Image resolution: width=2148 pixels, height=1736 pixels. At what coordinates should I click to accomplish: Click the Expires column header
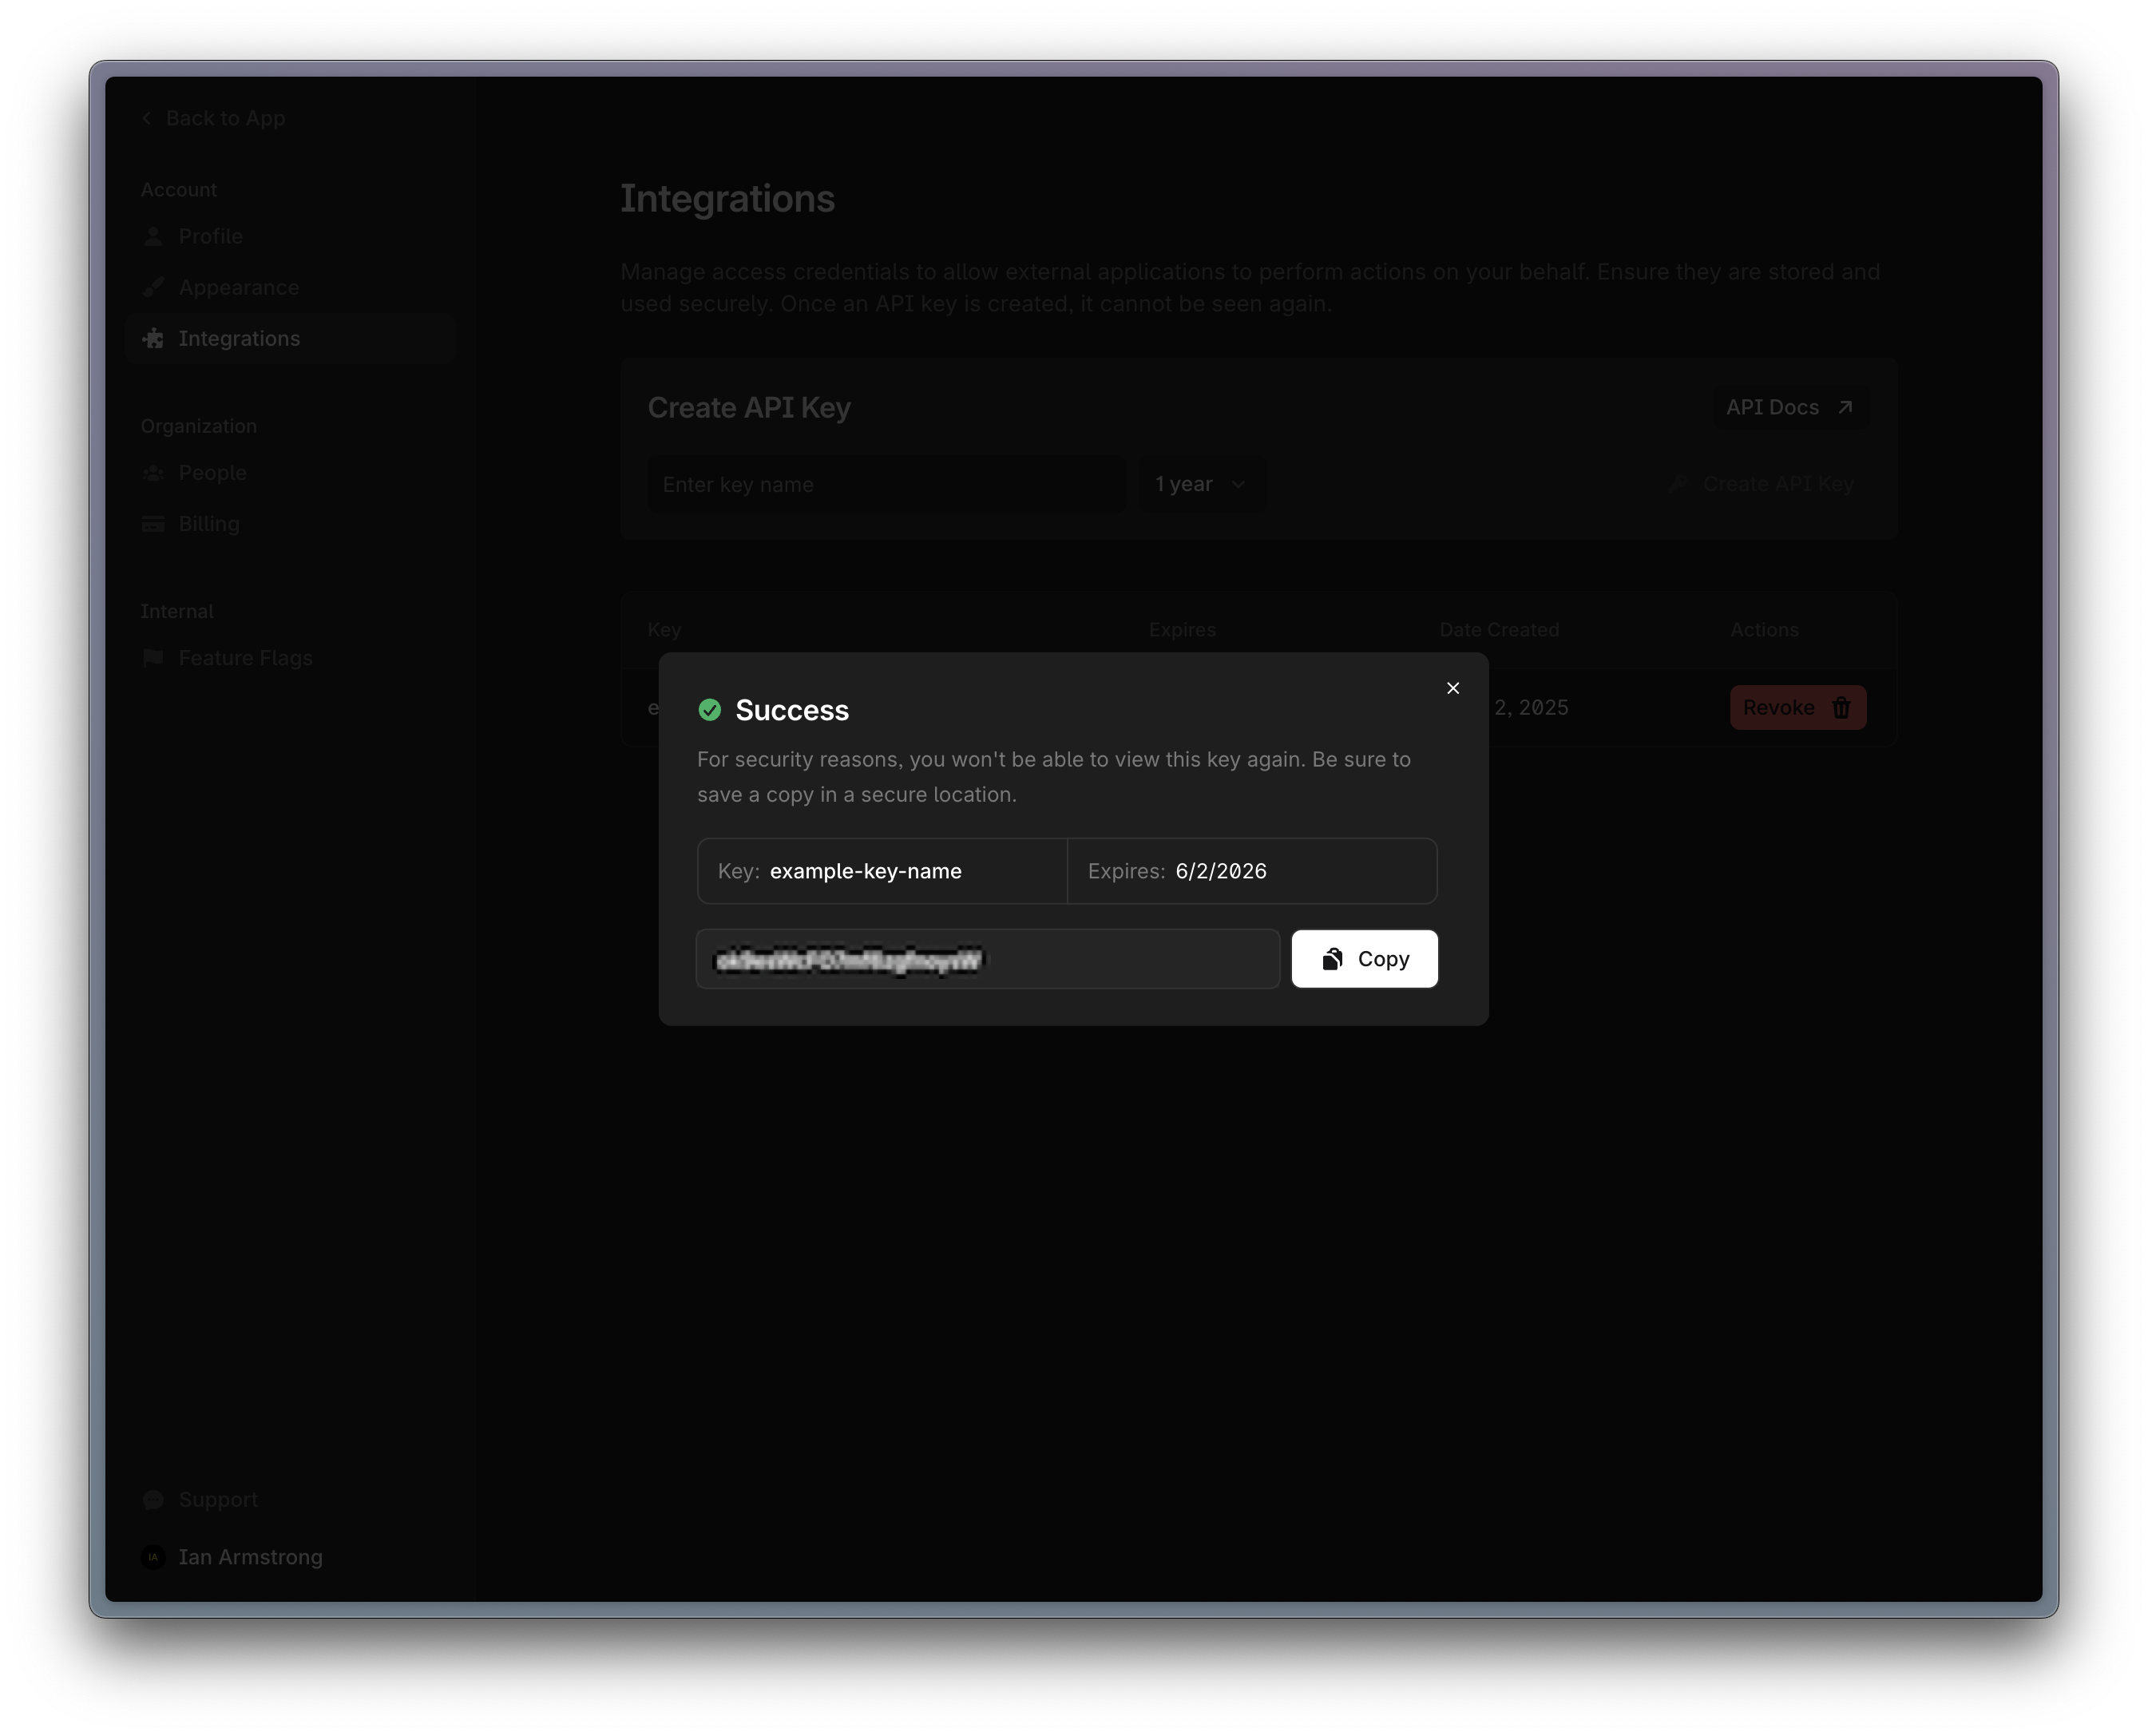pos(1182,630)
